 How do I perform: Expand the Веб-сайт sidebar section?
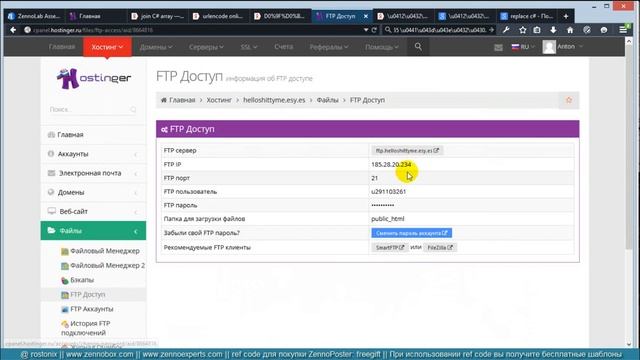tap(93, 211)
